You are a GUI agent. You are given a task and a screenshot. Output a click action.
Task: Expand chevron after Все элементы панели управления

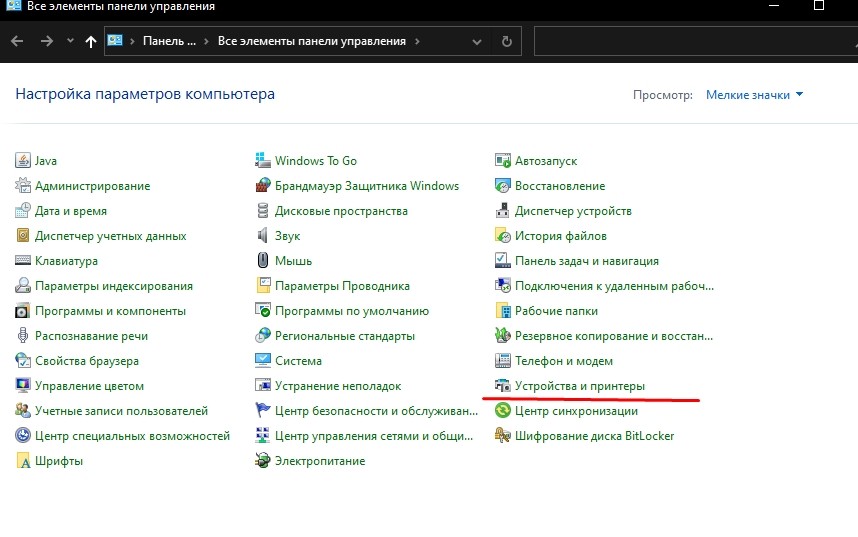click(417, 41)
